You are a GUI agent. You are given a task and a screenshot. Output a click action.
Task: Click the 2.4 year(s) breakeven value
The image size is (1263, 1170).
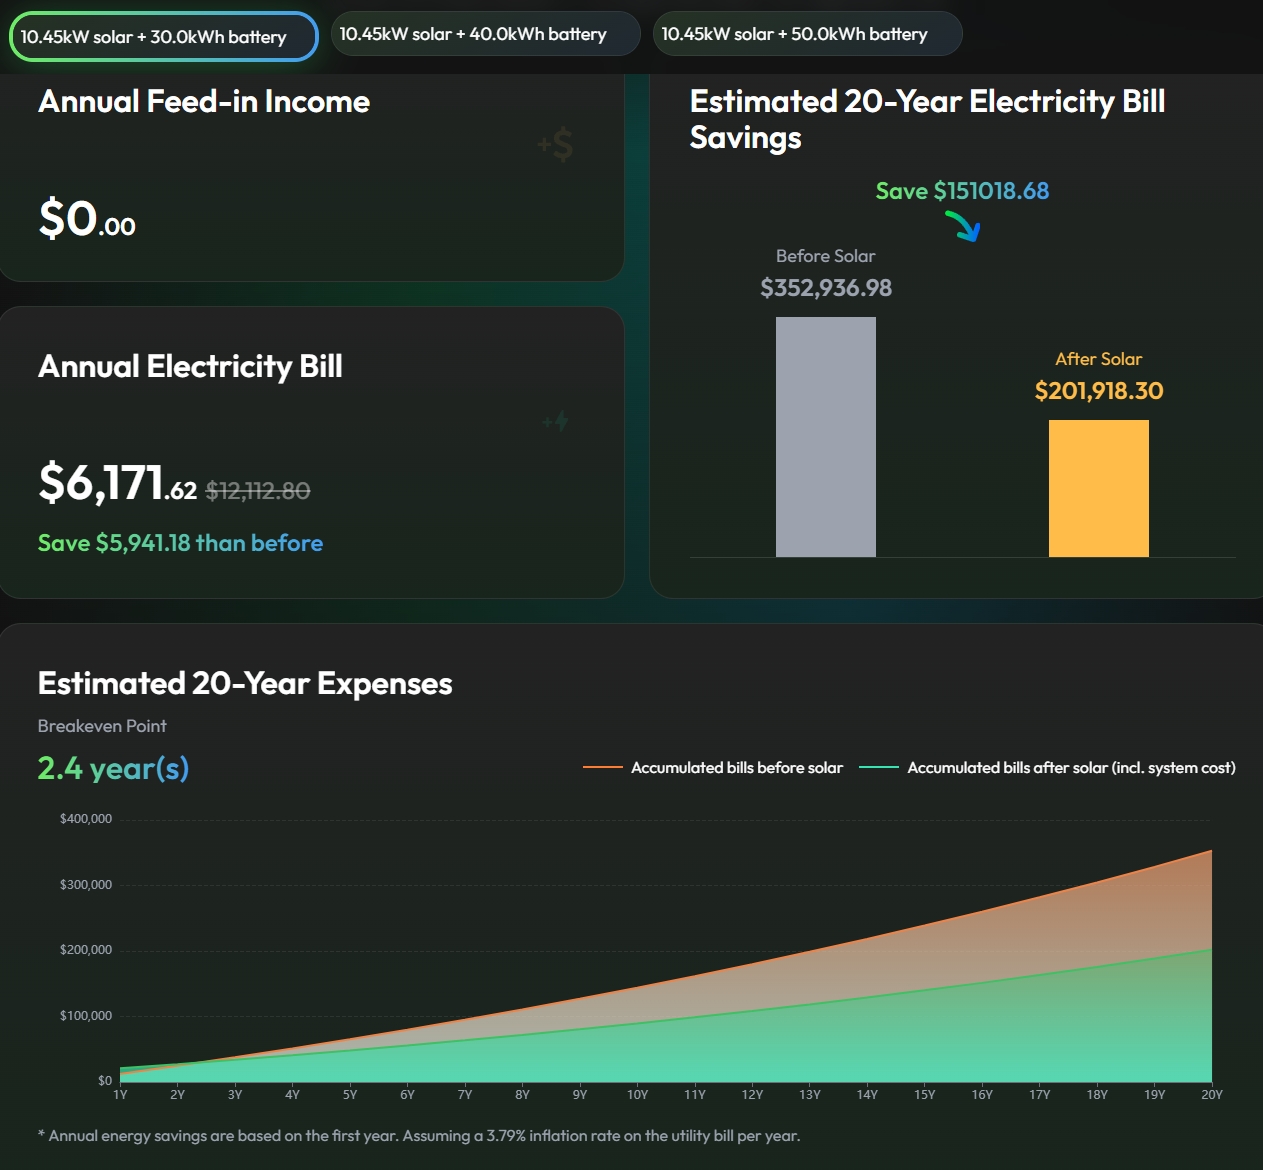pos(113,768)
